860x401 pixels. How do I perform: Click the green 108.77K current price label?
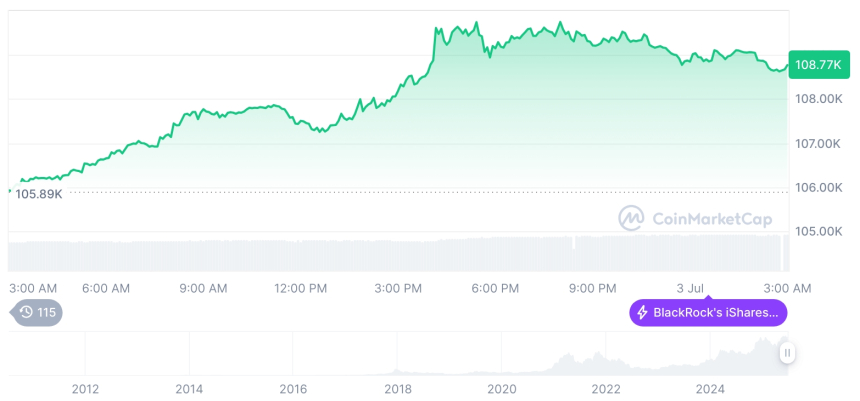pyautogui.click(x=818, y=65)
